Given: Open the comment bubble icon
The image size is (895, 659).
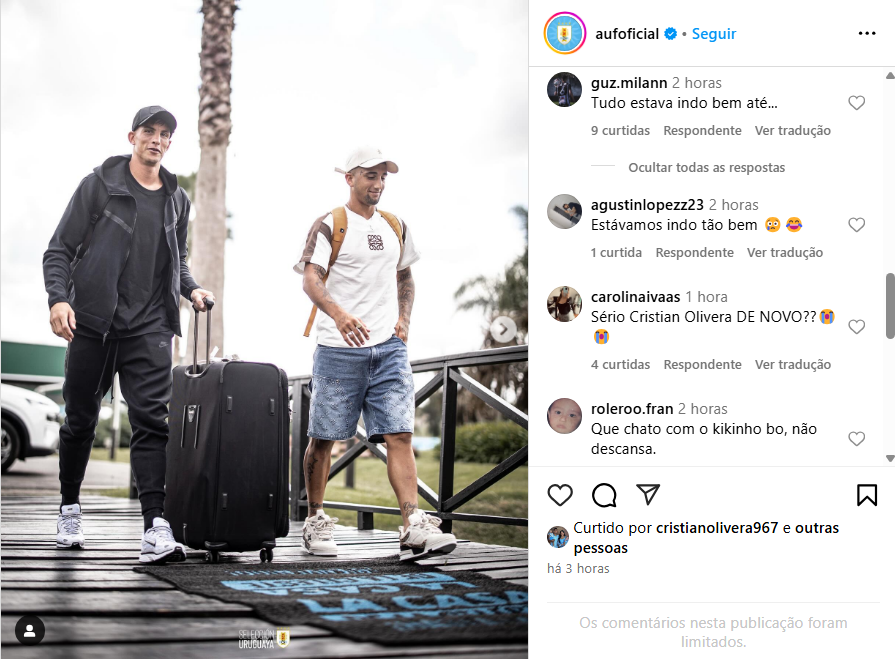Looking at the screenshot, I should pos(604,495).
